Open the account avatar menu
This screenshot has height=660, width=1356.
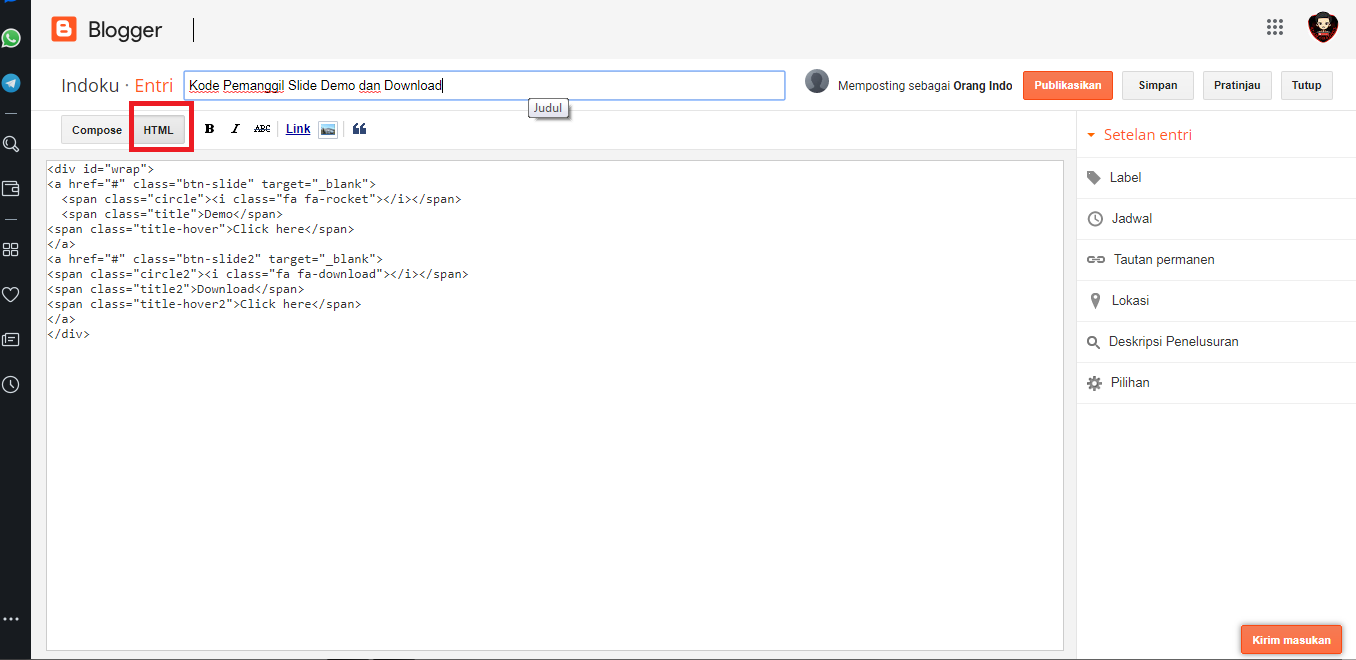click(1323, 27)
